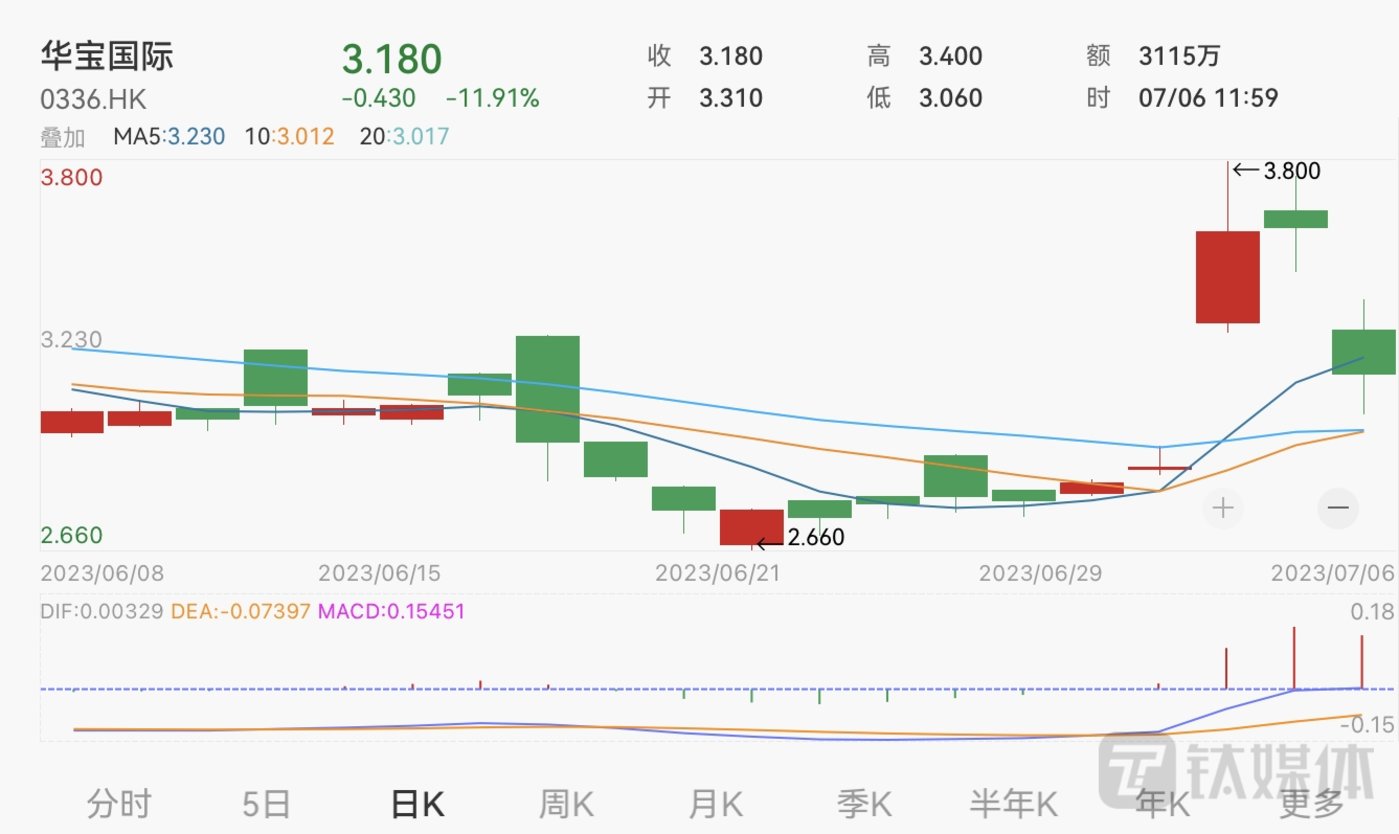Select the 半年K half-year tab
This screenshot has width=1399, height=834.
(x=1013, y=803)
